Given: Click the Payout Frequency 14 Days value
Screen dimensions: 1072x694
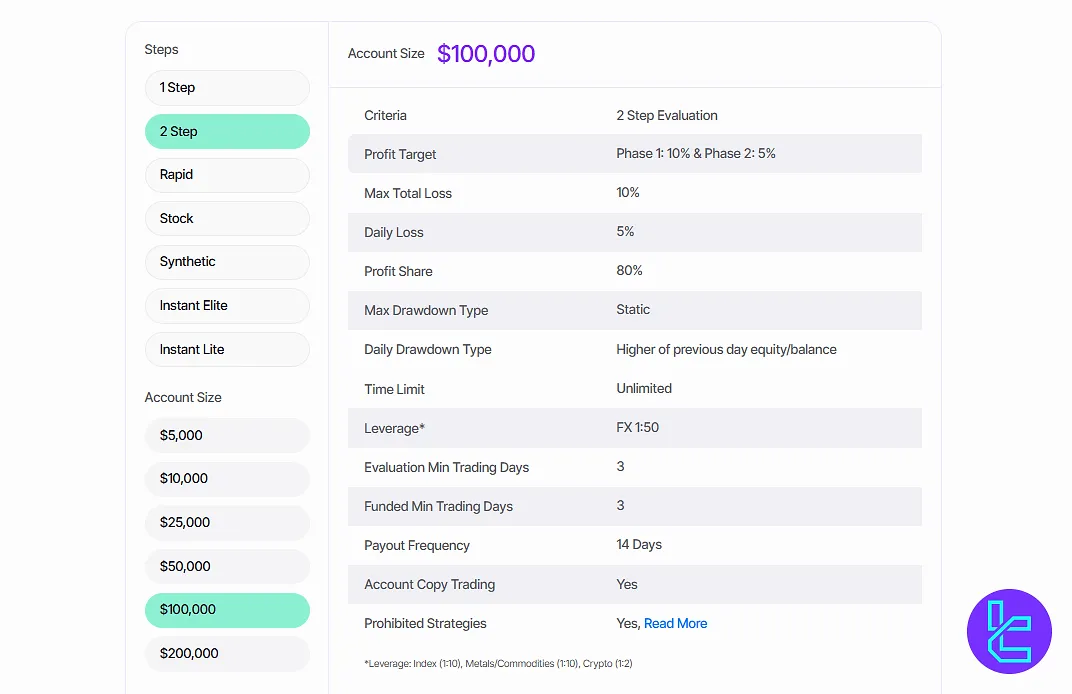Looking at the screenshot, I should click(639, 545).
